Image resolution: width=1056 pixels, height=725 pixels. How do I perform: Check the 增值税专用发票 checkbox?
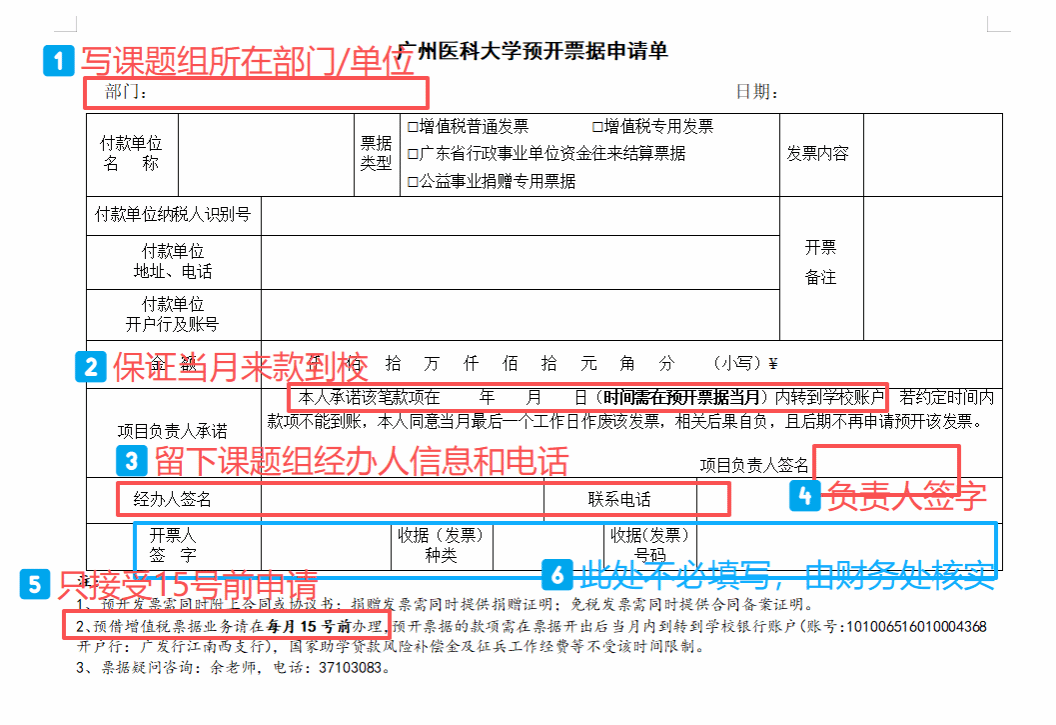597,127
